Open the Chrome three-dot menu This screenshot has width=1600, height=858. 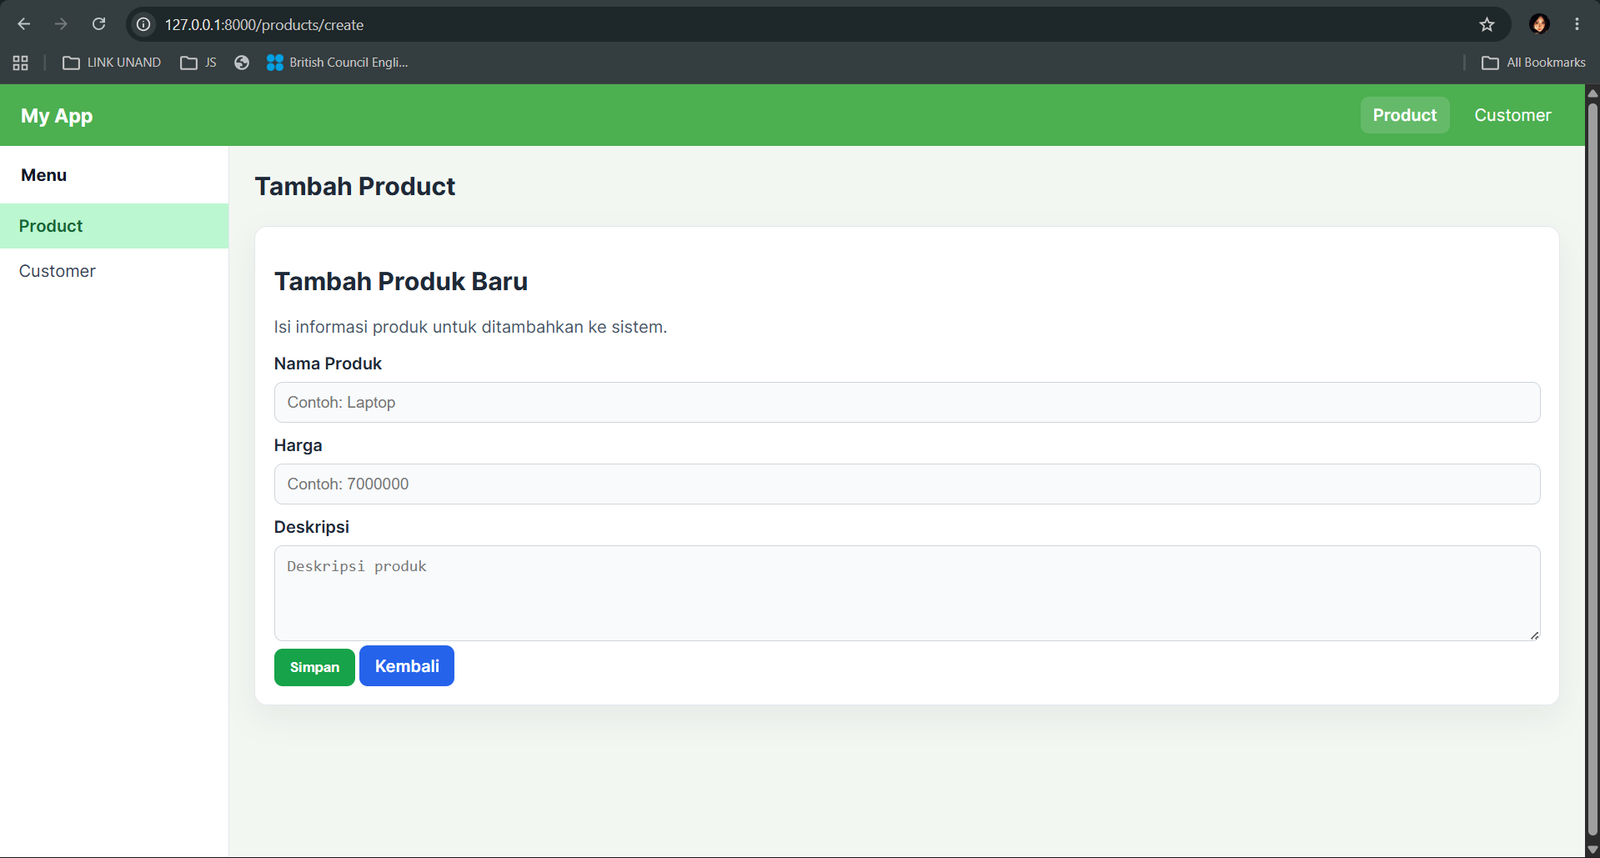[x=1577, y=24]
